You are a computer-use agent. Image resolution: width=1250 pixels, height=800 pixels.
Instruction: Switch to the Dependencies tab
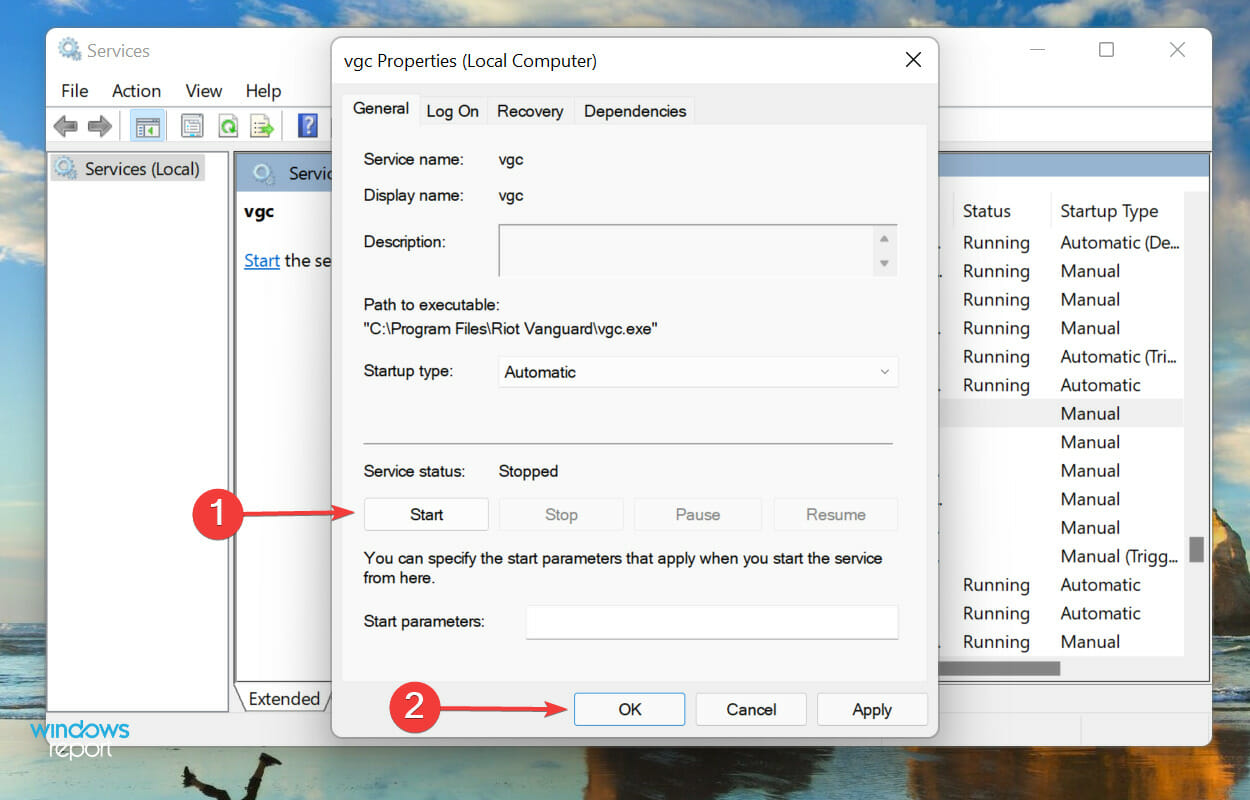635,111
